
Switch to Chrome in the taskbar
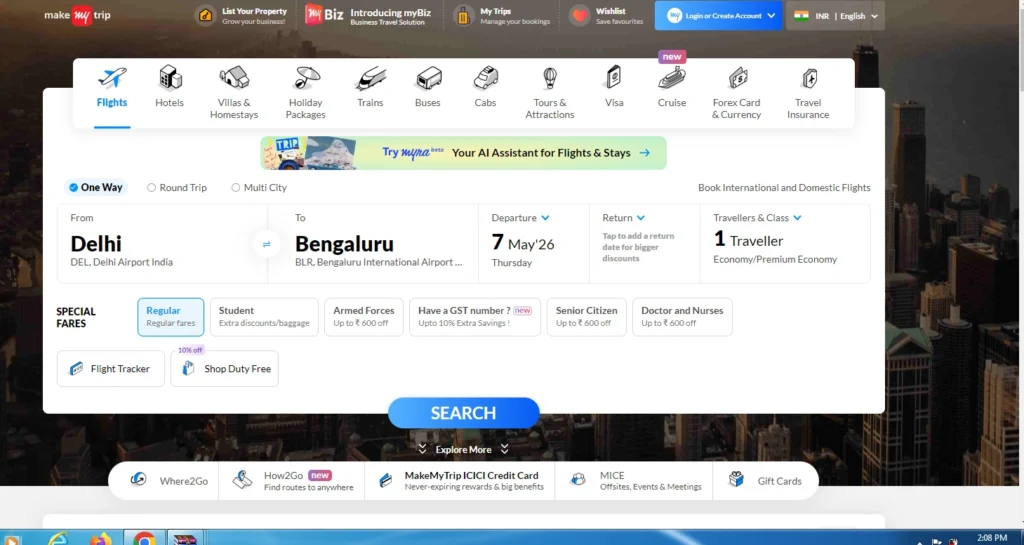click(x=144, y=538)
